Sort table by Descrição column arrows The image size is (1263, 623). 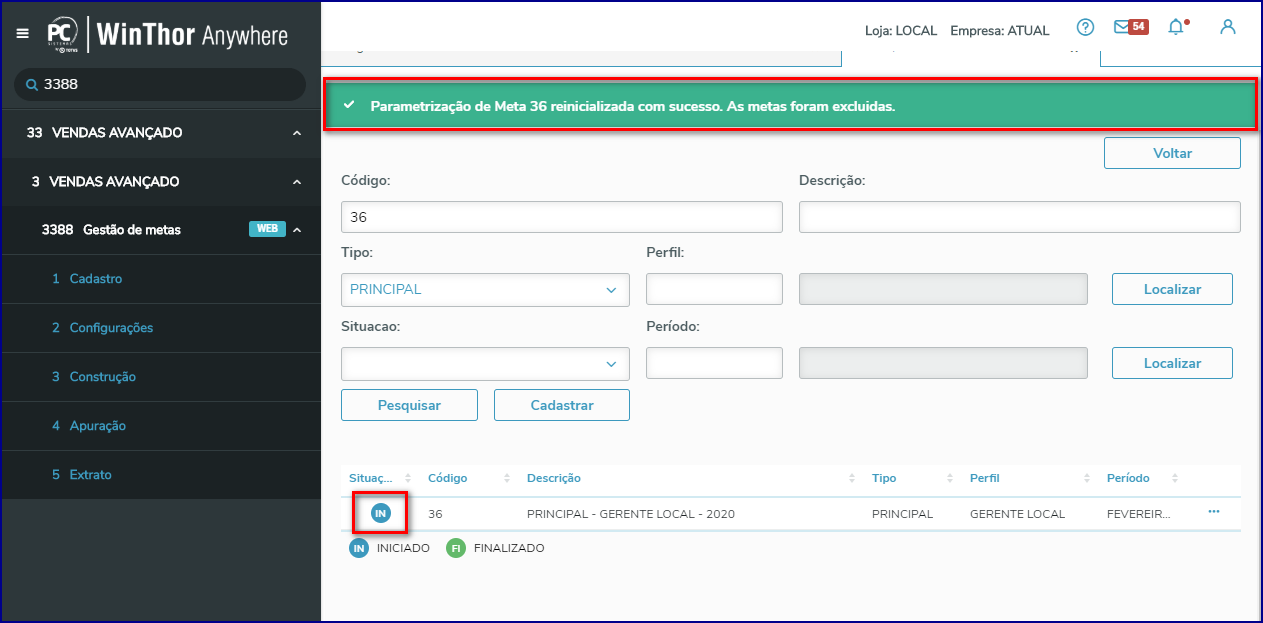point(852,478)
